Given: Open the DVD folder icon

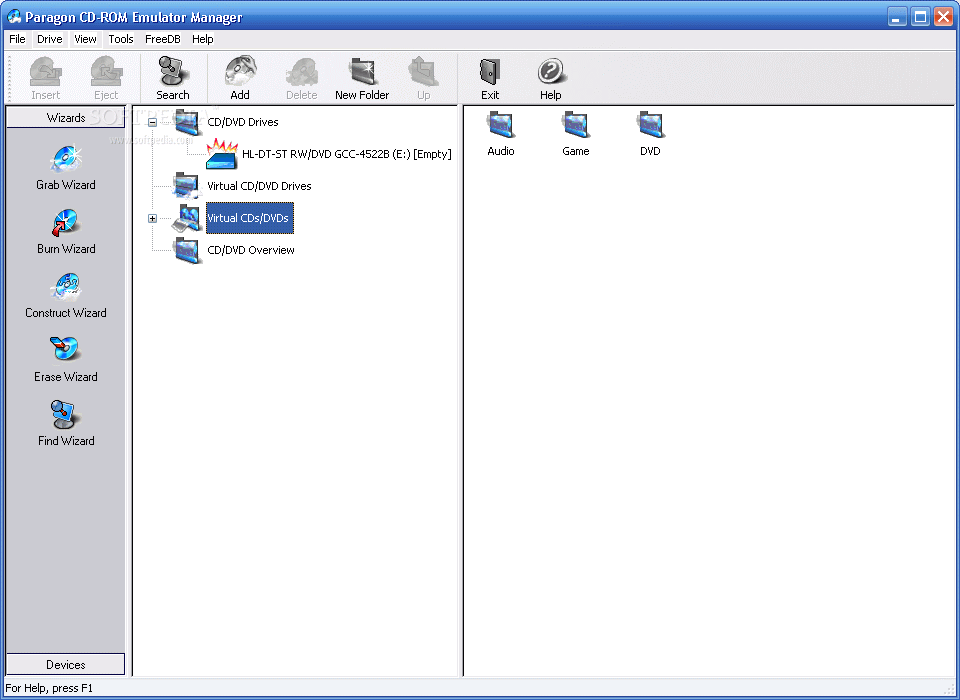Looking at the screenshot, I should pyautogui.click(x=650, y=126).
